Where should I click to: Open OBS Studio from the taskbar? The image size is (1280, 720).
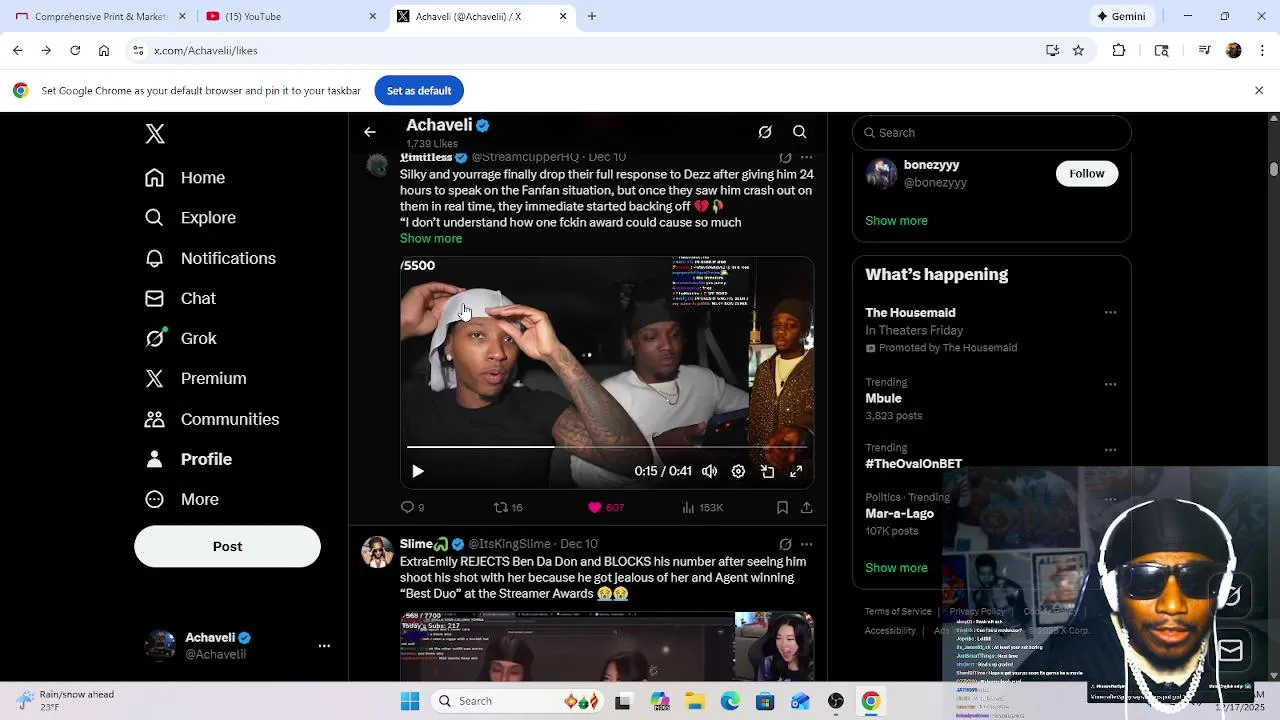pos(836,701)
